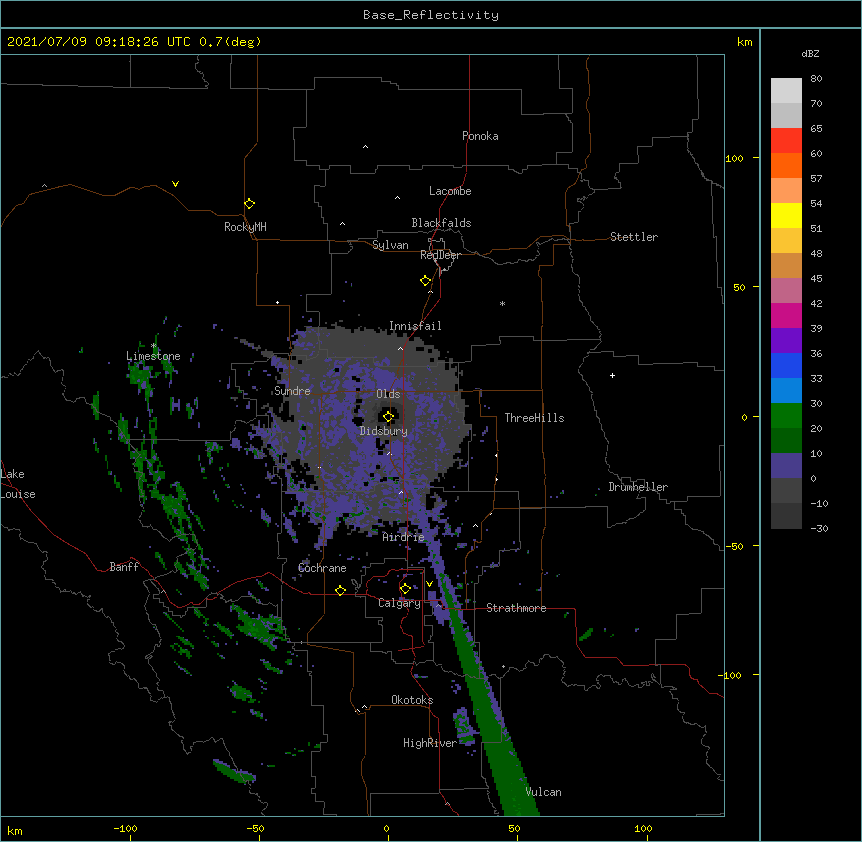The height and width of the screenshot is (842, 862).
Task: Select the Banff town label
Action: [124, 567]
